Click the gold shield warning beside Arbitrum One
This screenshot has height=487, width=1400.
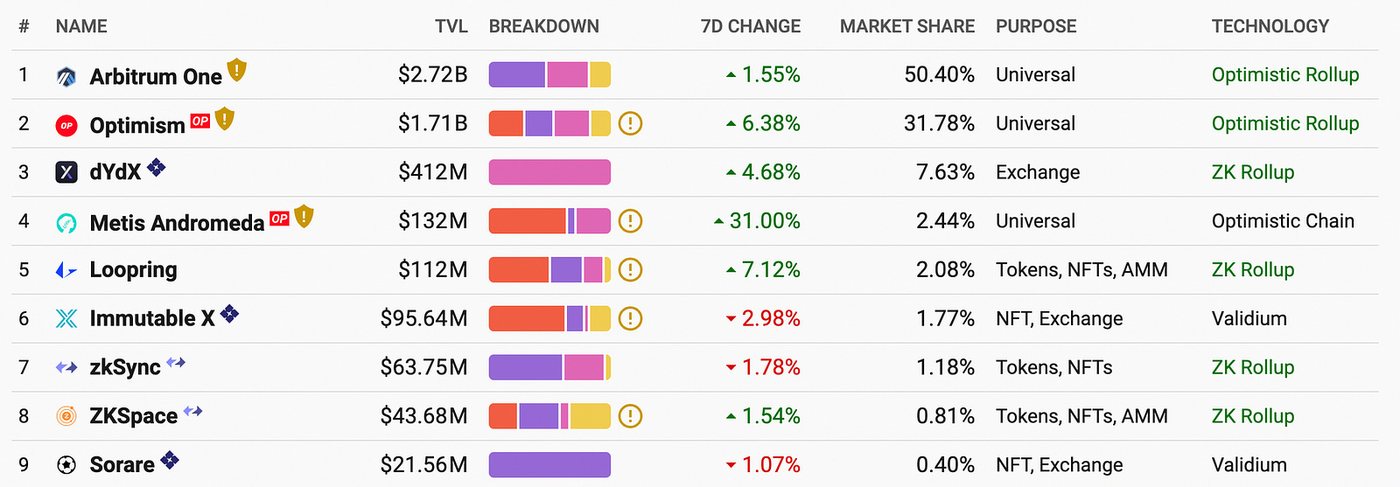[x=236, y=70]
